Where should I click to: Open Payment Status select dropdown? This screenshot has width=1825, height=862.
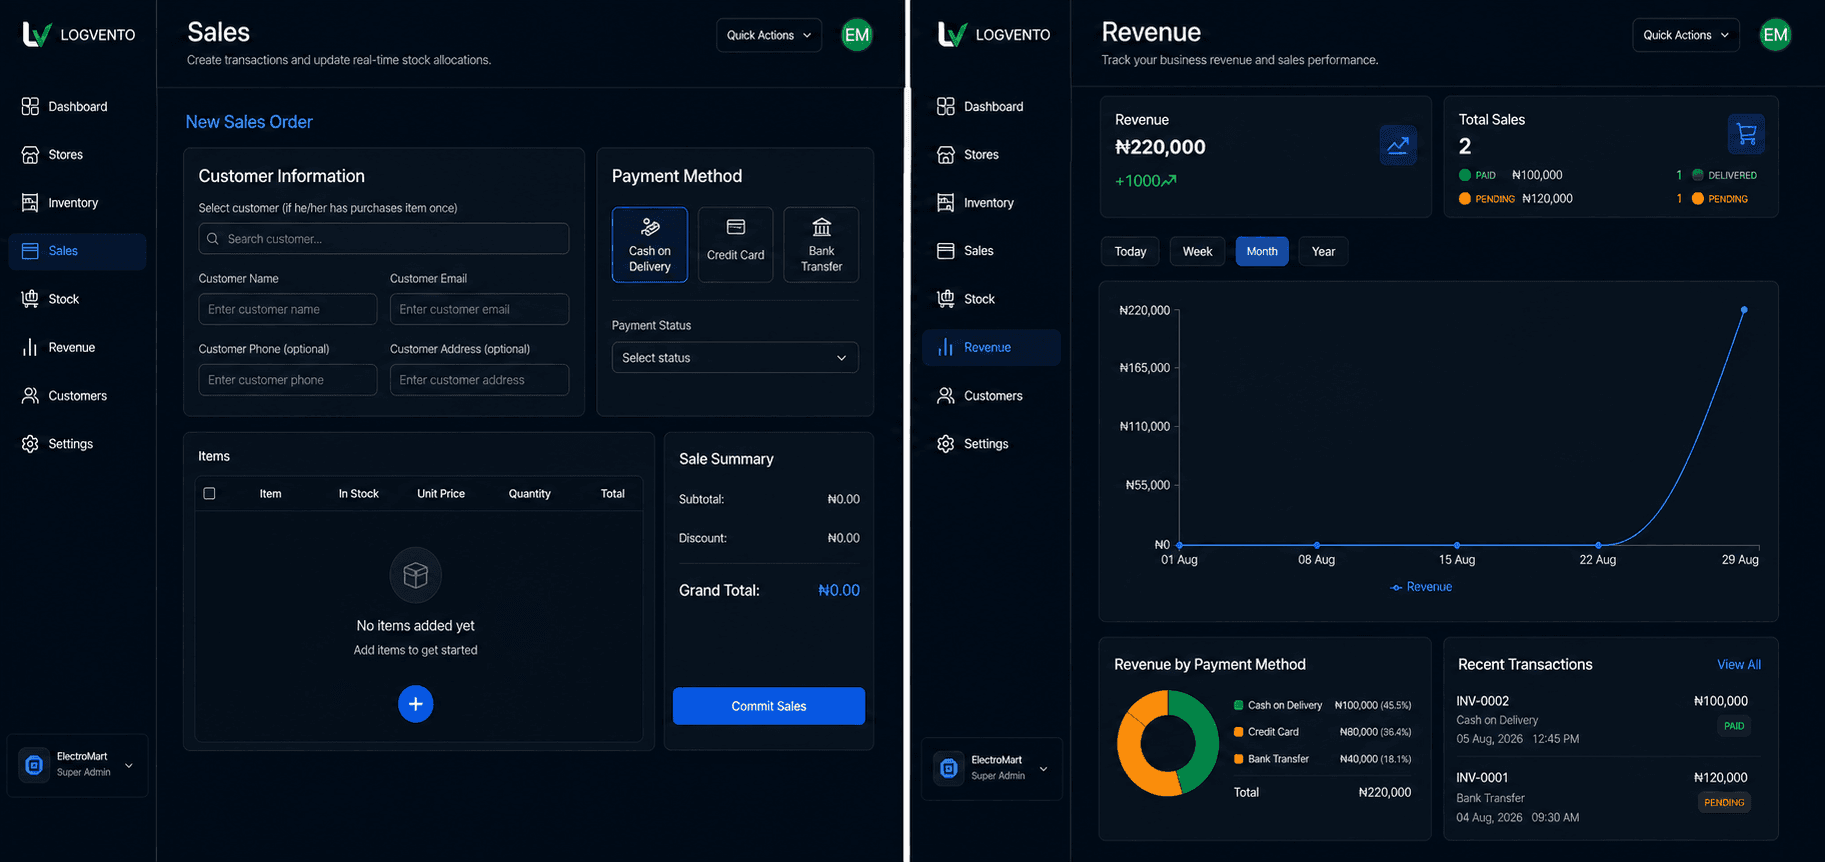tap(735, 357)
